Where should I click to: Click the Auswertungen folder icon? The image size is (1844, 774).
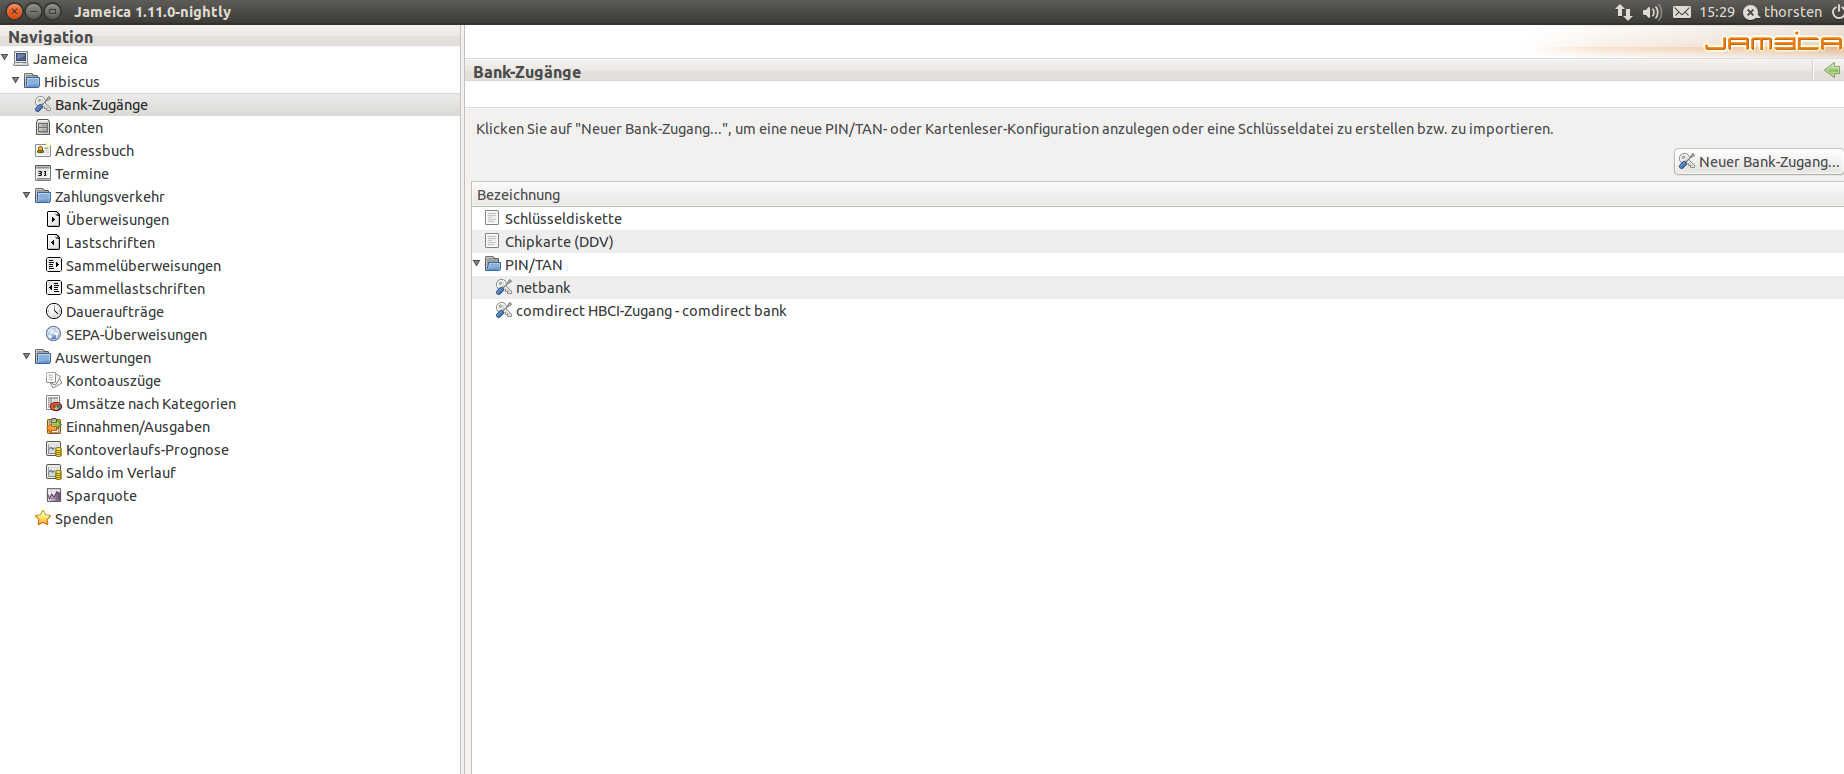43,357
